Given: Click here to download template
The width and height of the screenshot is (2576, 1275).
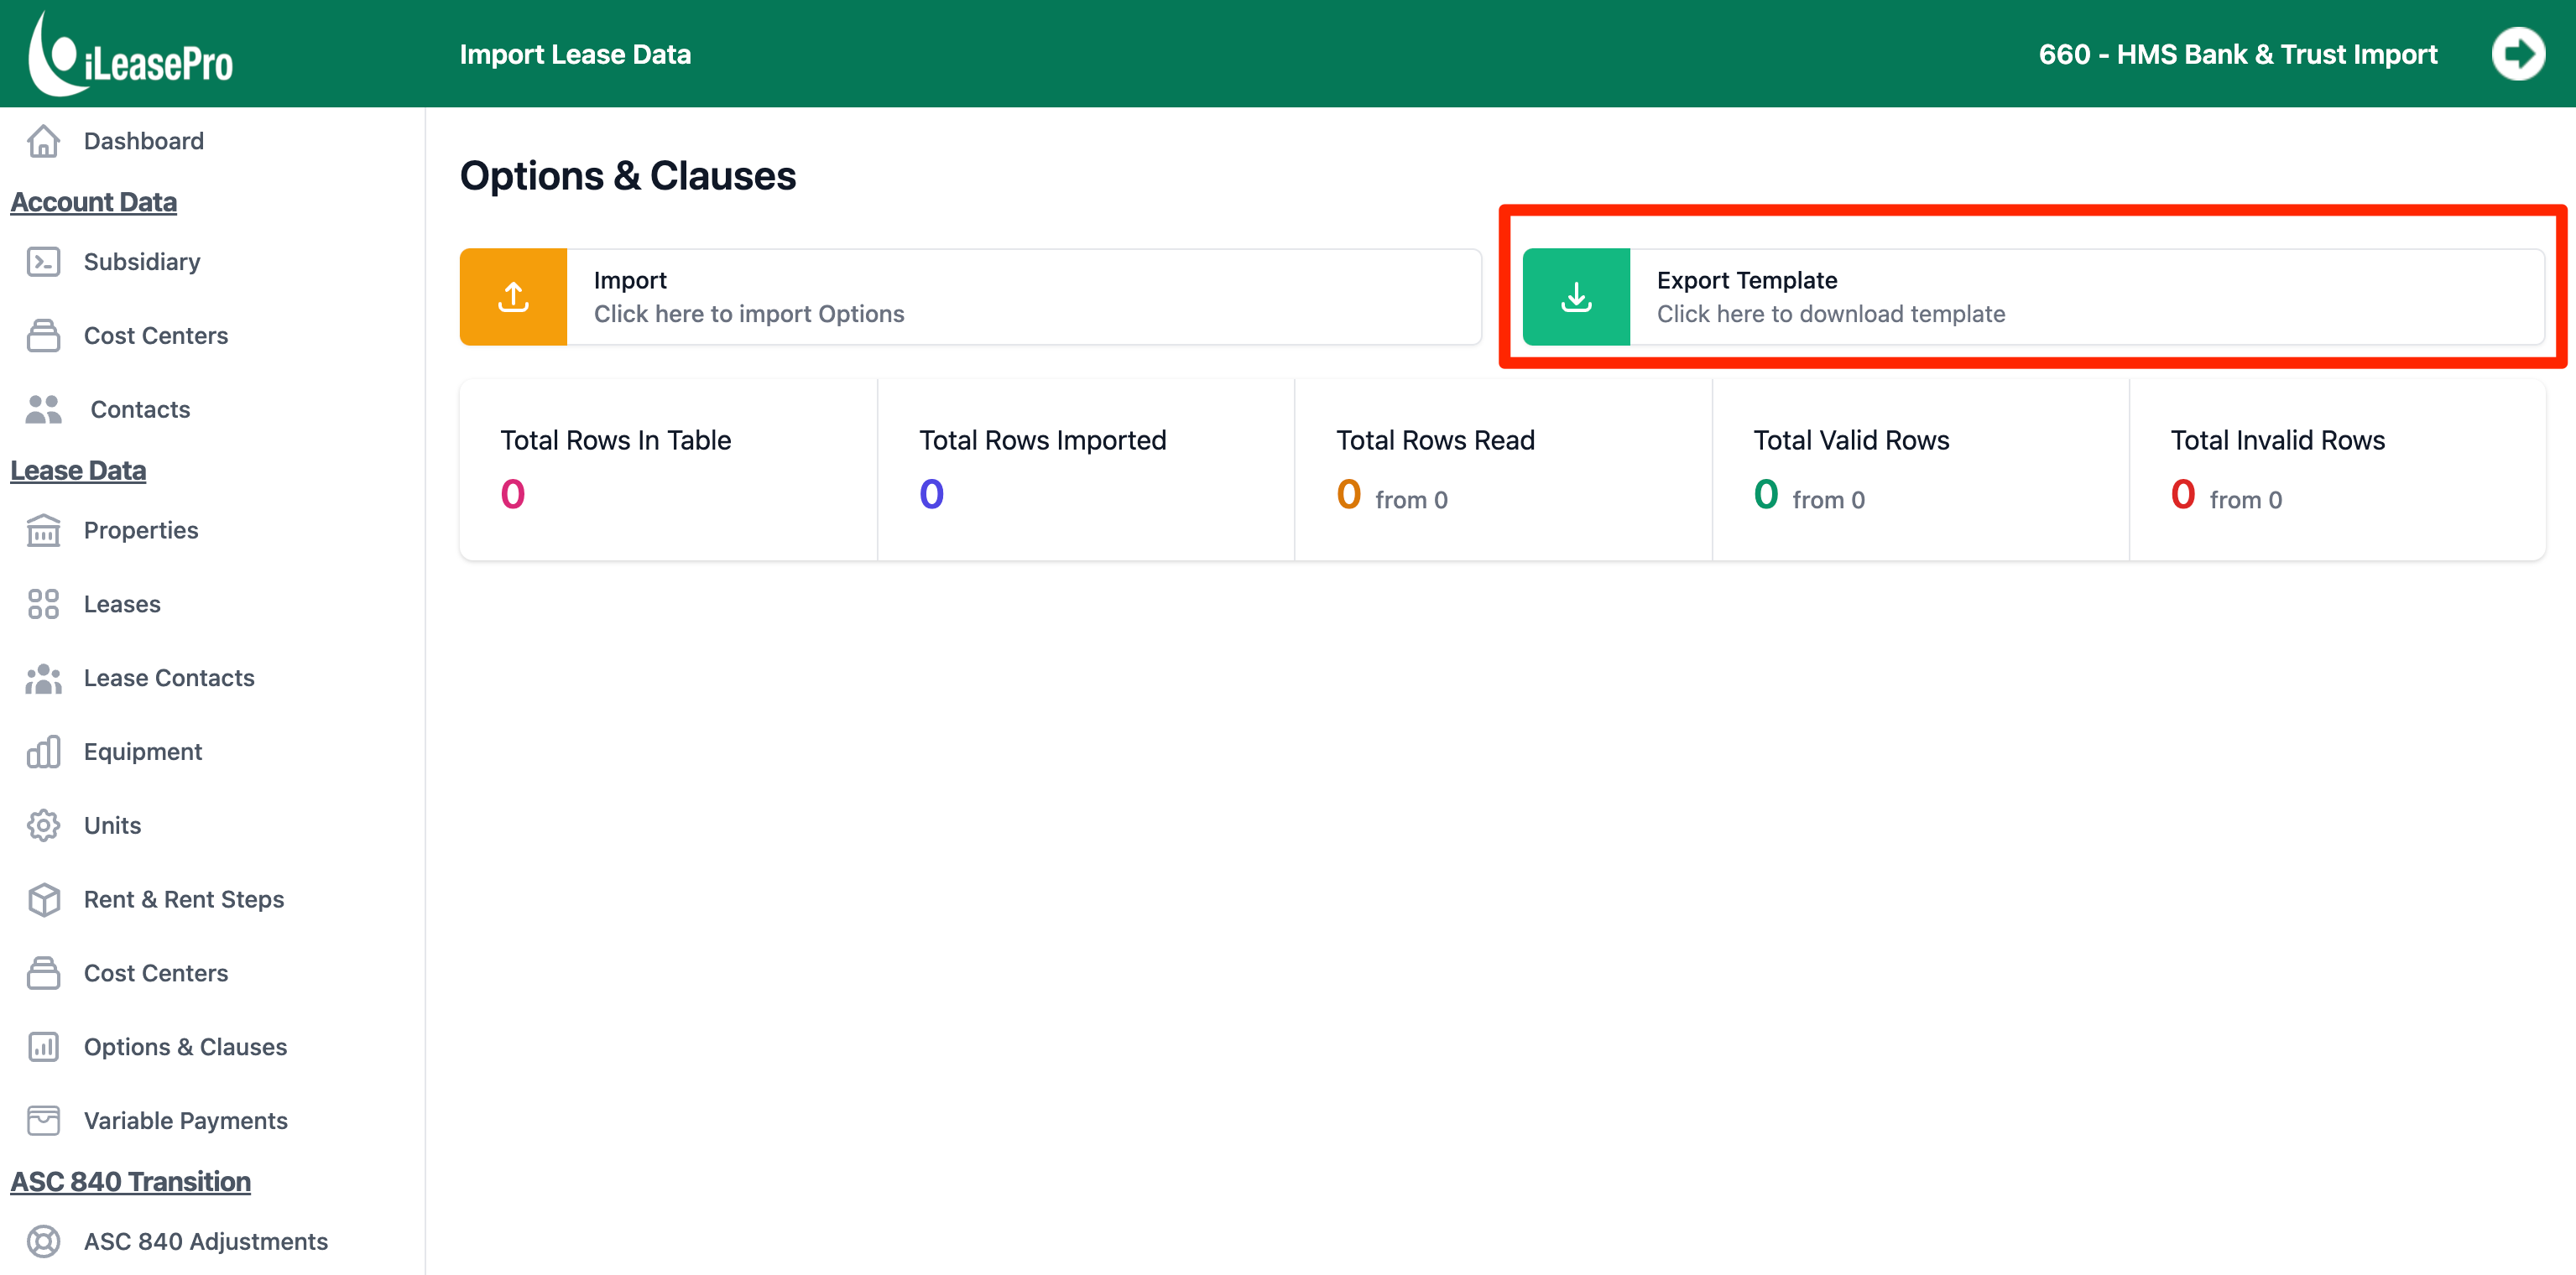Looking at the screenshot, I should click(x=1830, y=314).
